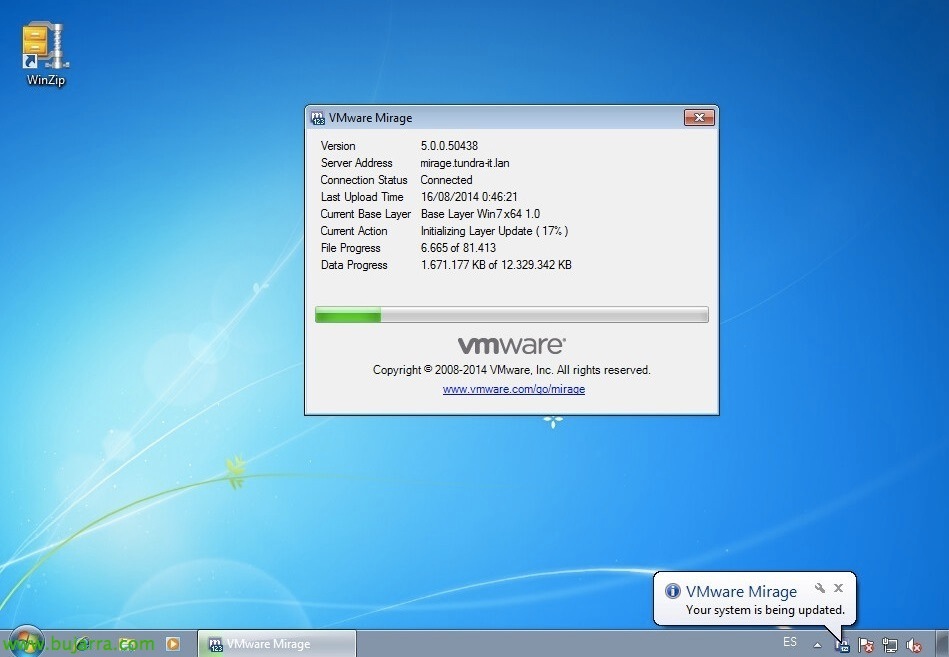Viewport: 949px width, 657px height.
Task: Click the File Progress label
Action: [350, 247]
